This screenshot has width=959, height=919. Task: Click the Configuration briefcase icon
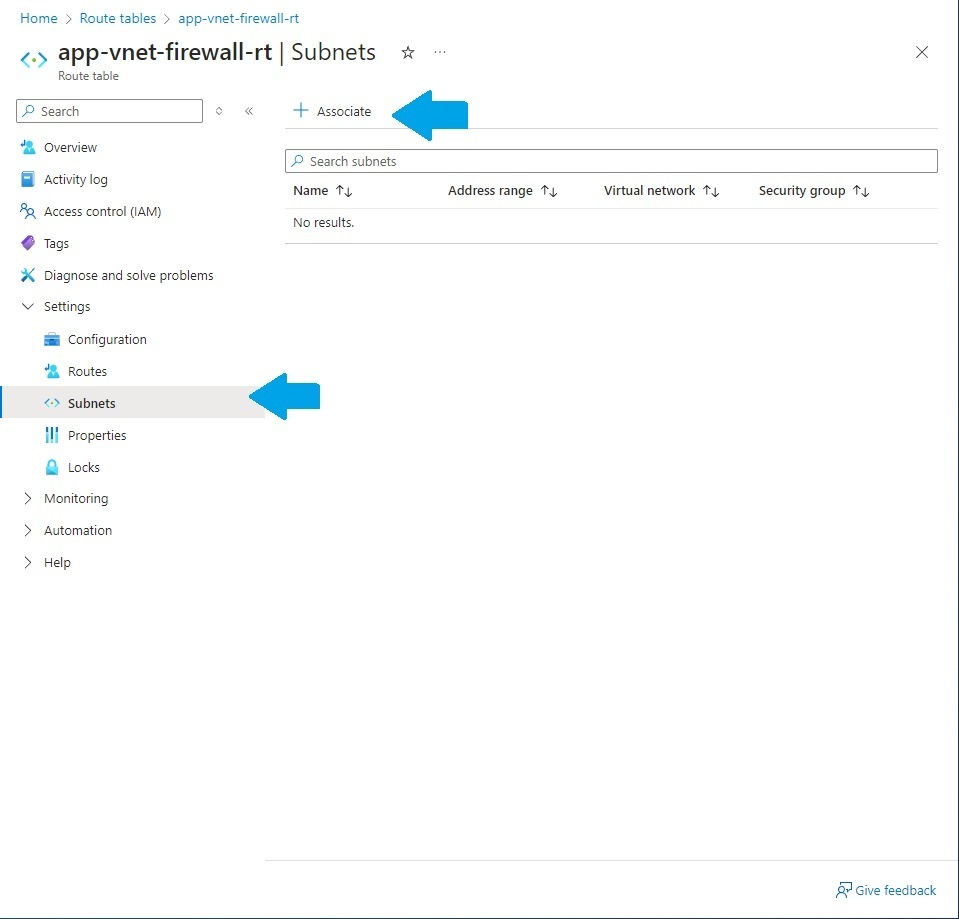pyautogui.click(x=52, y=339)
